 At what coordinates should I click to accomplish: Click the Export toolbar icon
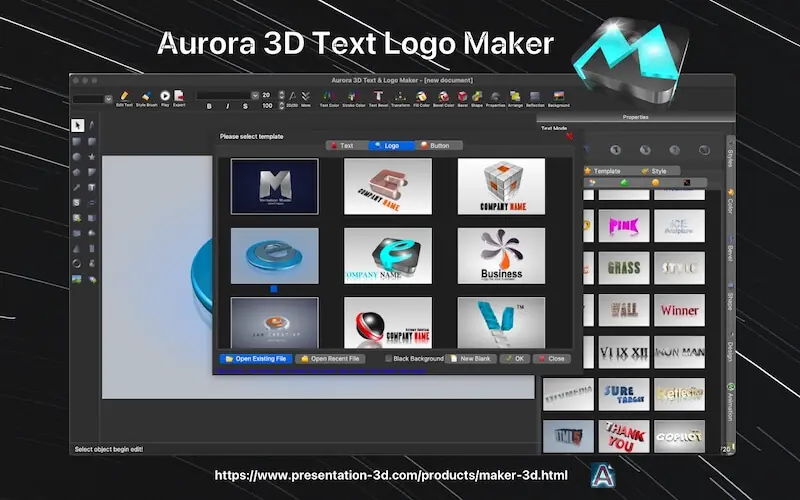pyautogui.click(x=179, y=98)
